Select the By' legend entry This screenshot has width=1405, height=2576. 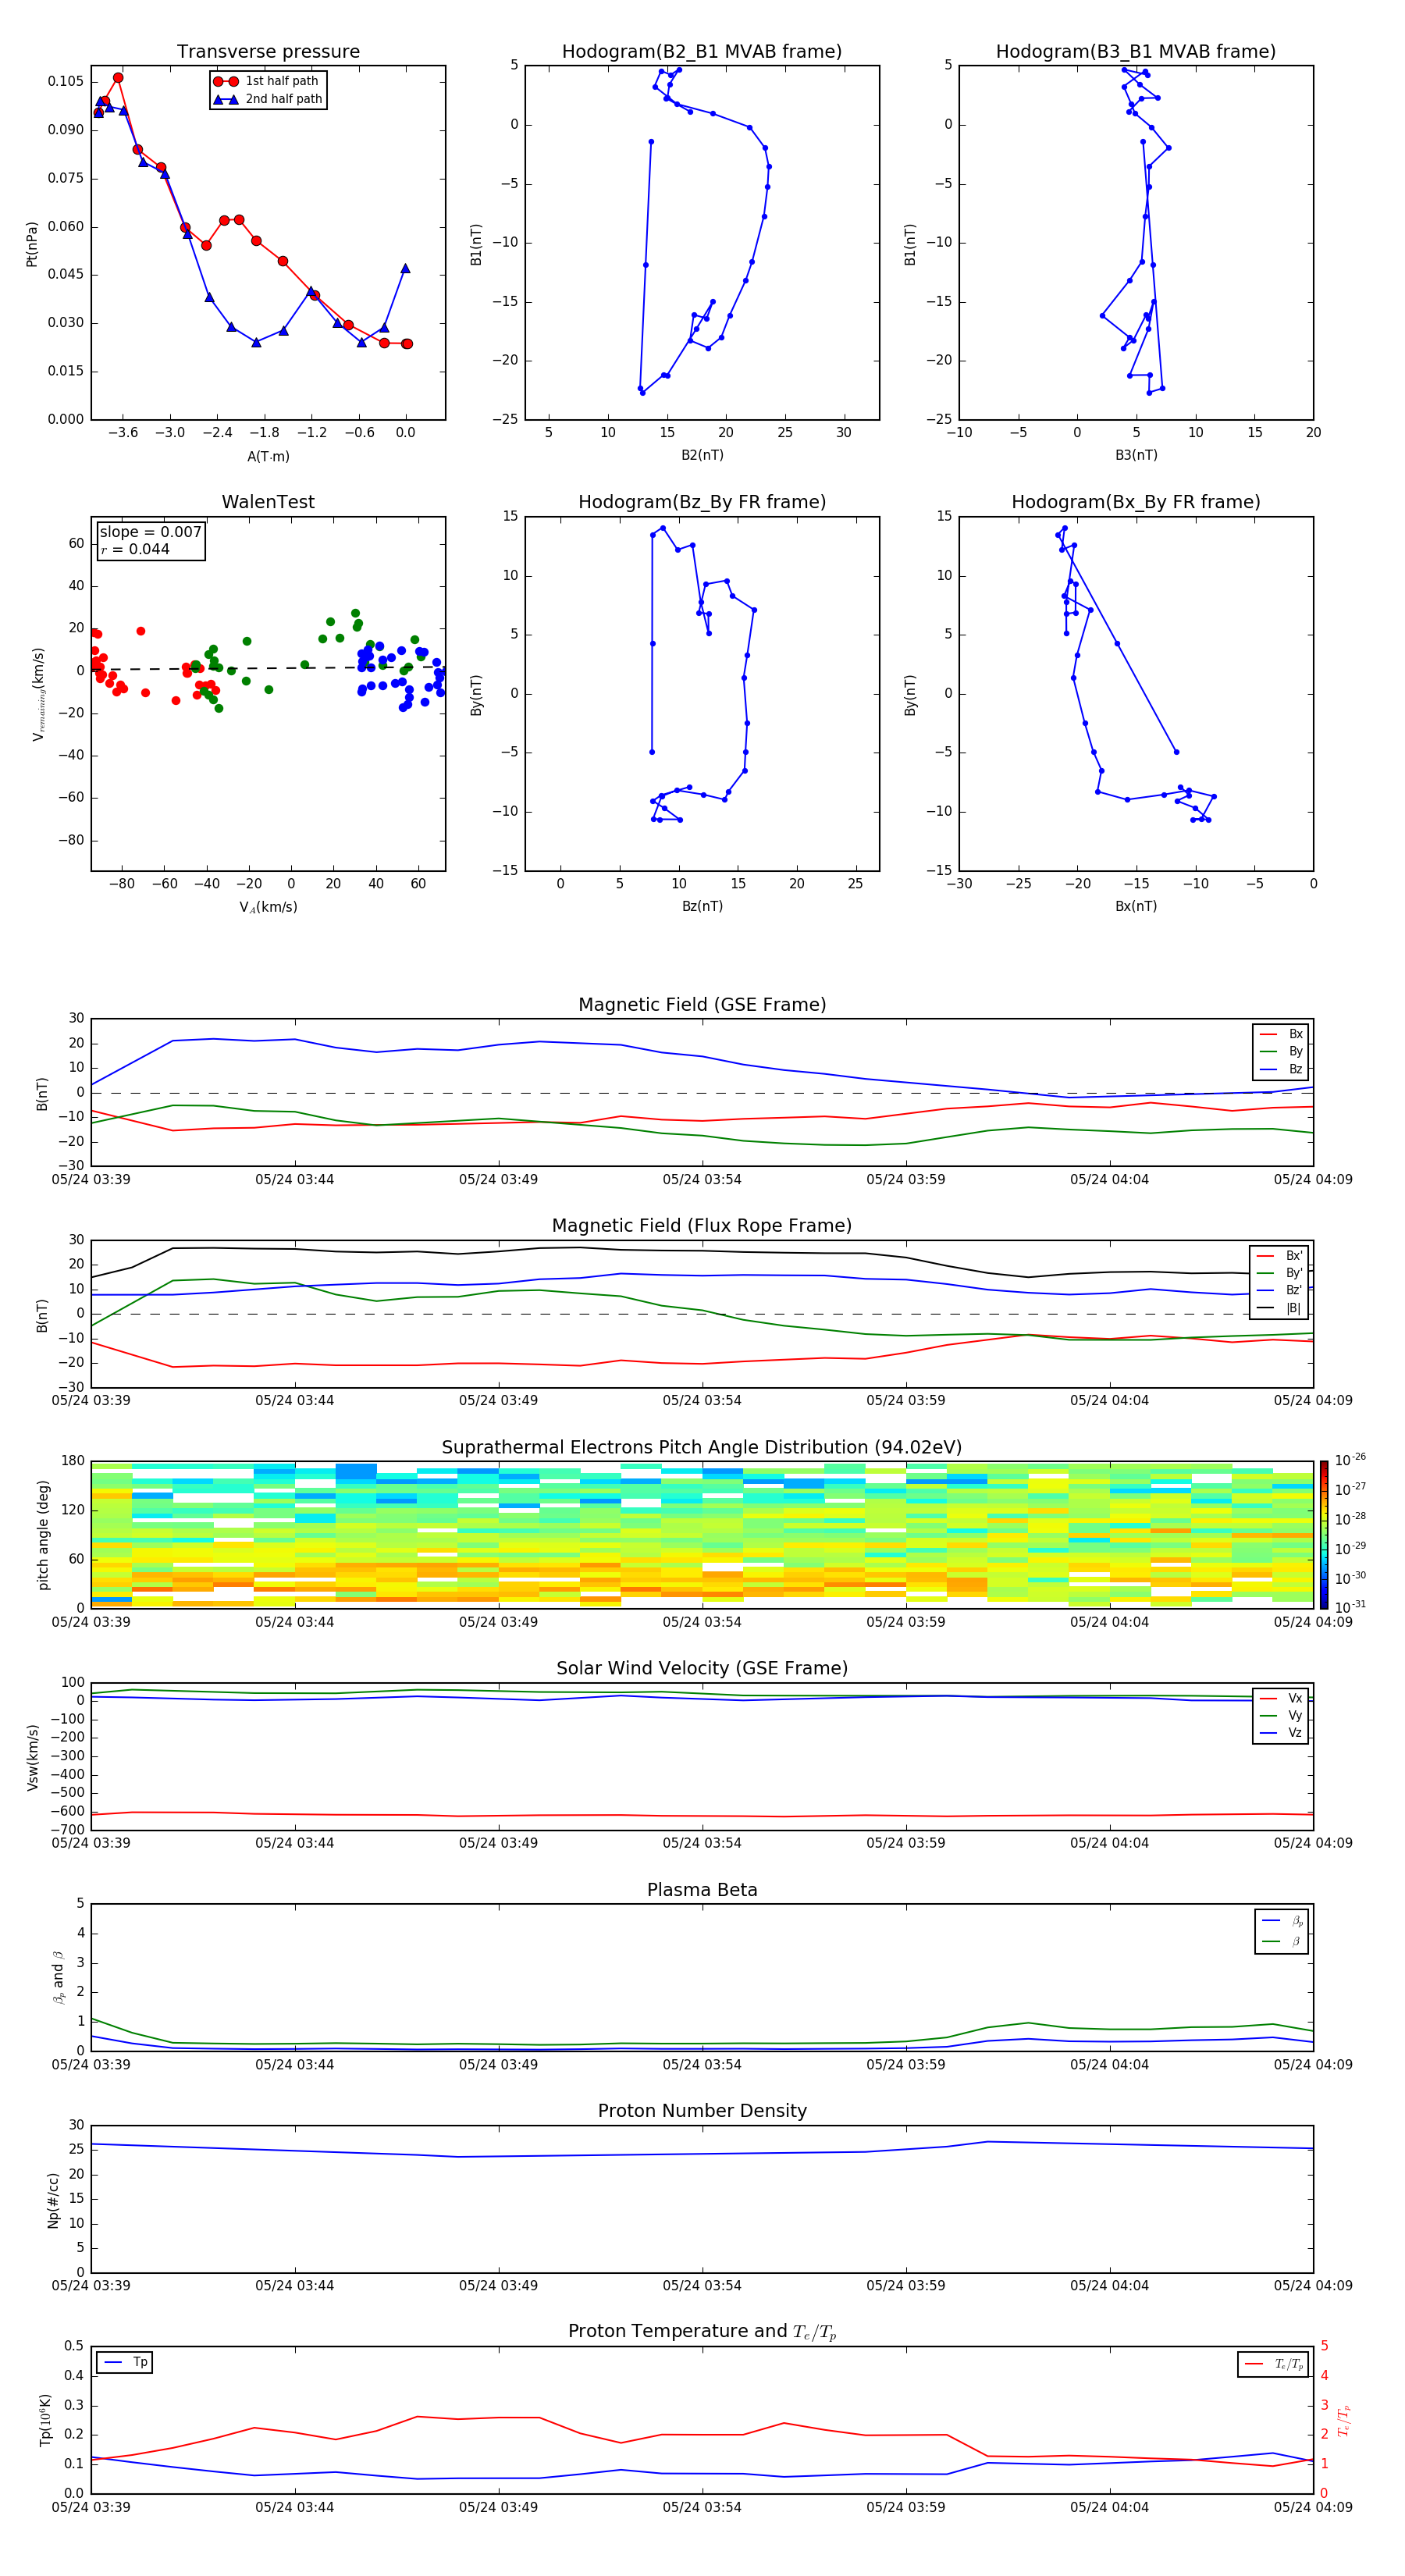point(1280,1273)
